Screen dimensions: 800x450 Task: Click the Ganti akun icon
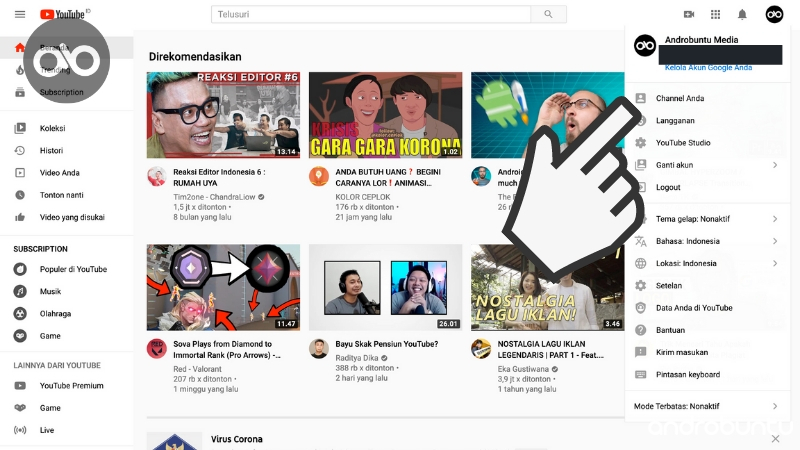640,165
